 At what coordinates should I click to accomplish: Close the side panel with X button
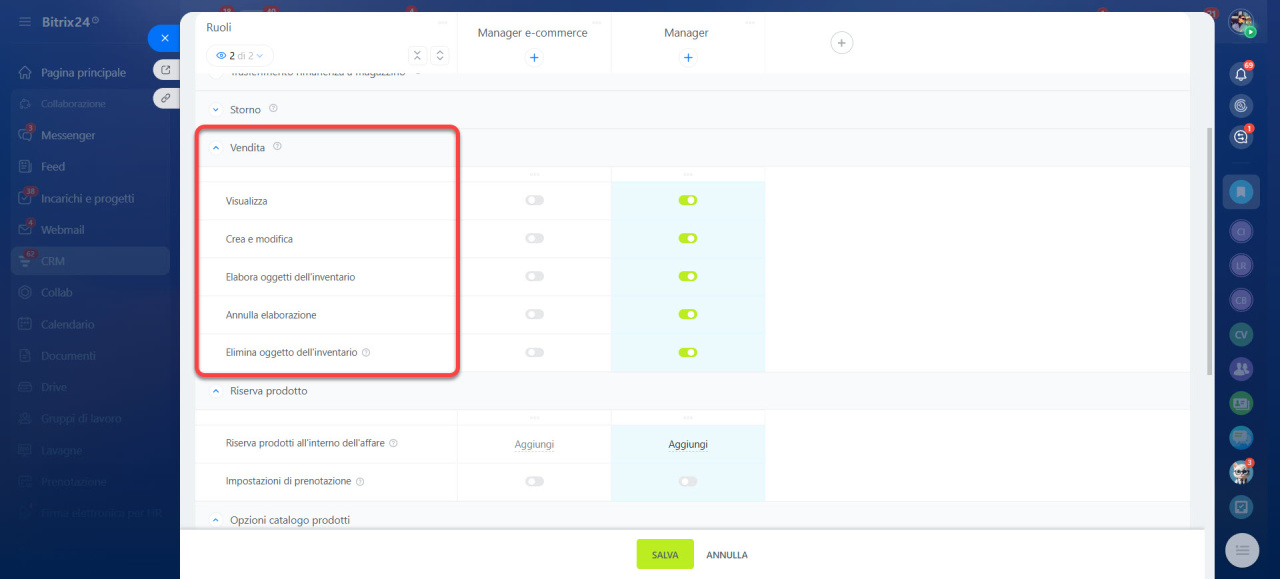(164, 38)
